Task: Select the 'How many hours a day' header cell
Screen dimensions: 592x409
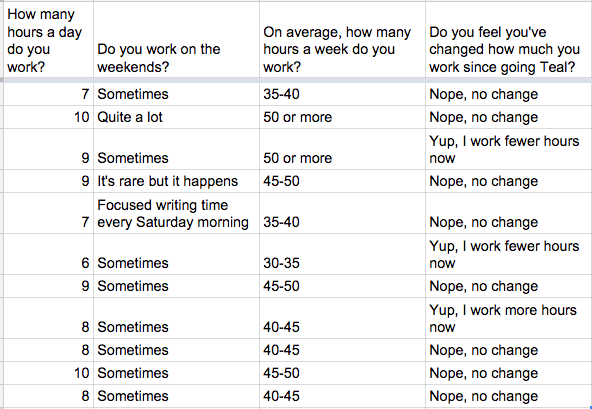Action: tap(48, 40)
